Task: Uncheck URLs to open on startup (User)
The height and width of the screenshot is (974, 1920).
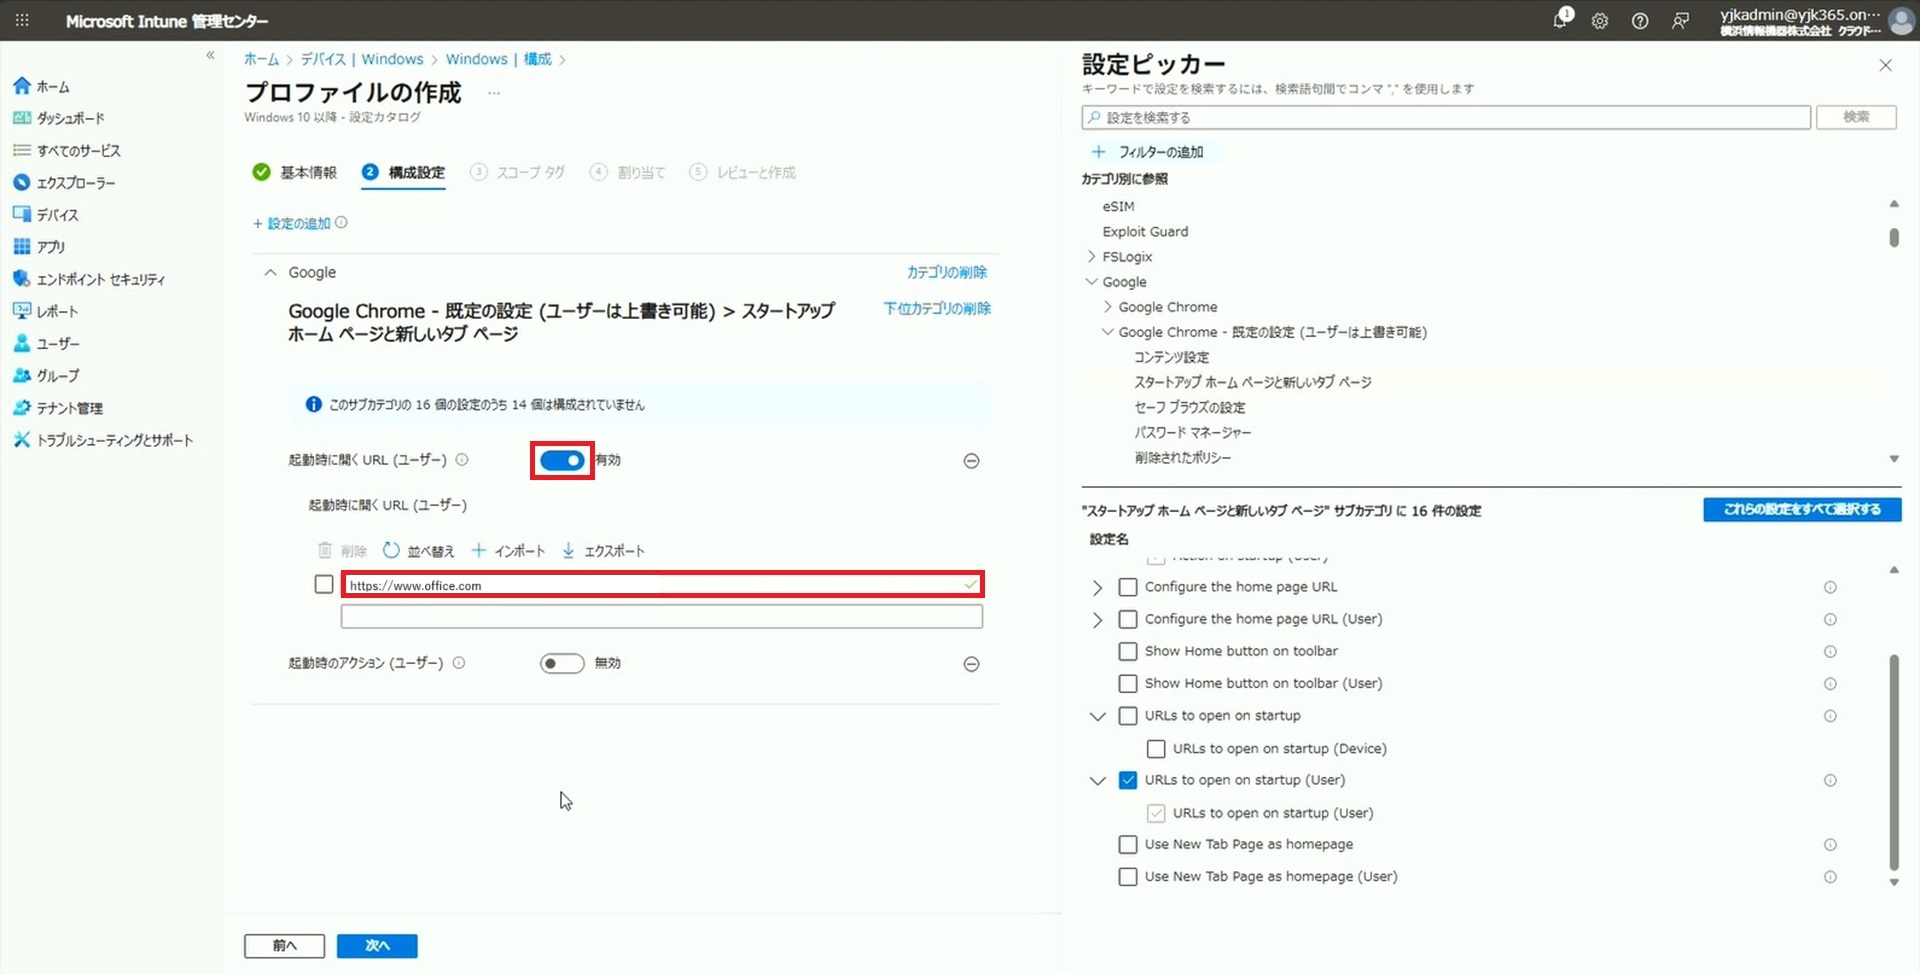Action: [x=1128, y=781]
